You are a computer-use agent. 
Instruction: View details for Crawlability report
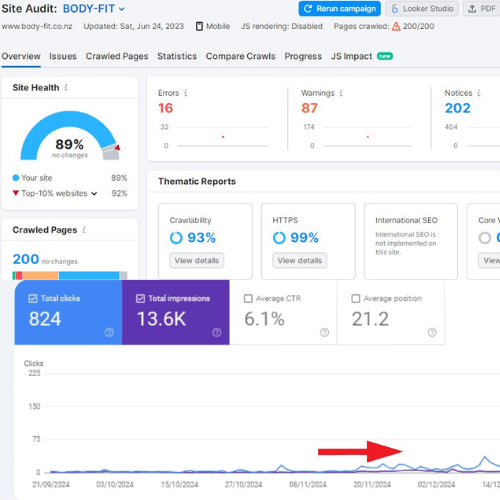[x=197, y=261]
